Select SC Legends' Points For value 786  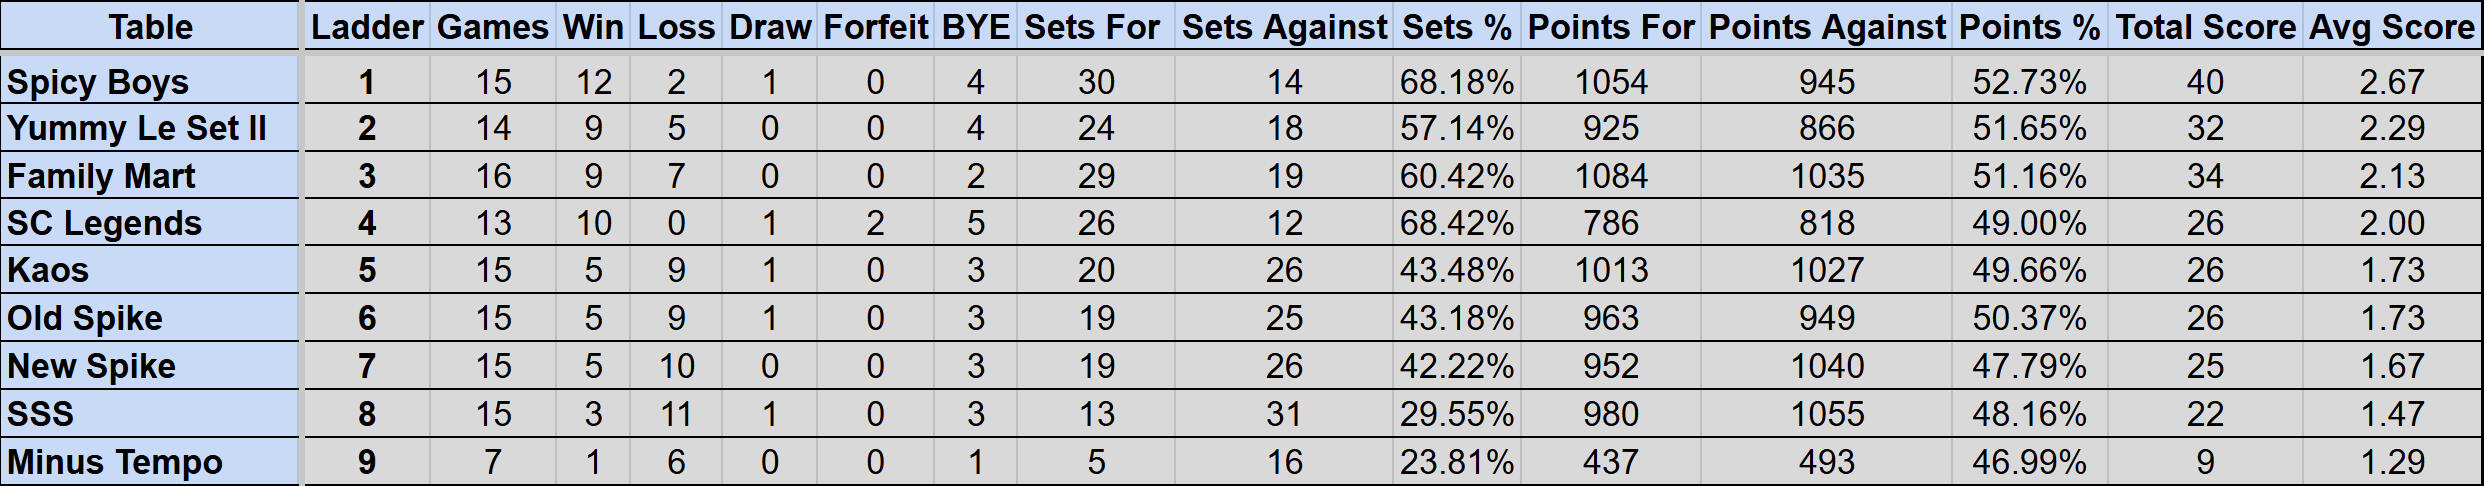pyautogui.click(x=1611, y=223)
